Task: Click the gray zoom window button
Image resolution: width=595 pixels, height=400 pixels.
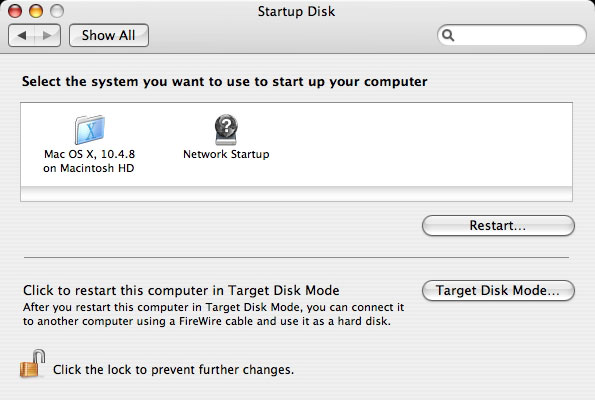Action: click(57, 11)
